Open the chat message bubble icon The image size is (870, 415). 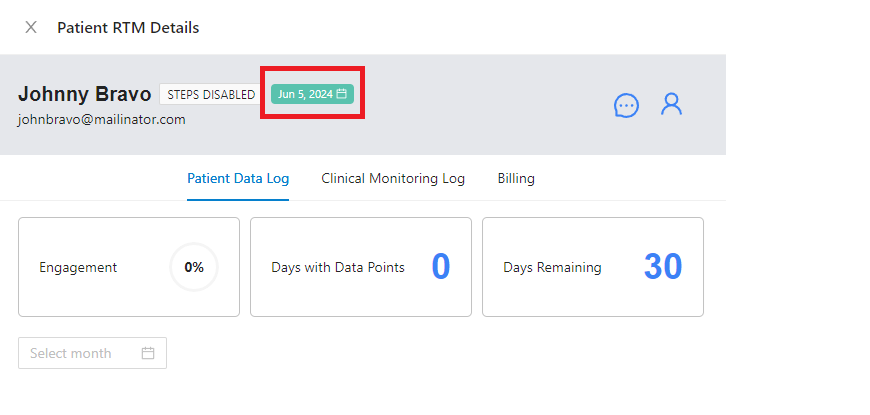coord(626,105)
